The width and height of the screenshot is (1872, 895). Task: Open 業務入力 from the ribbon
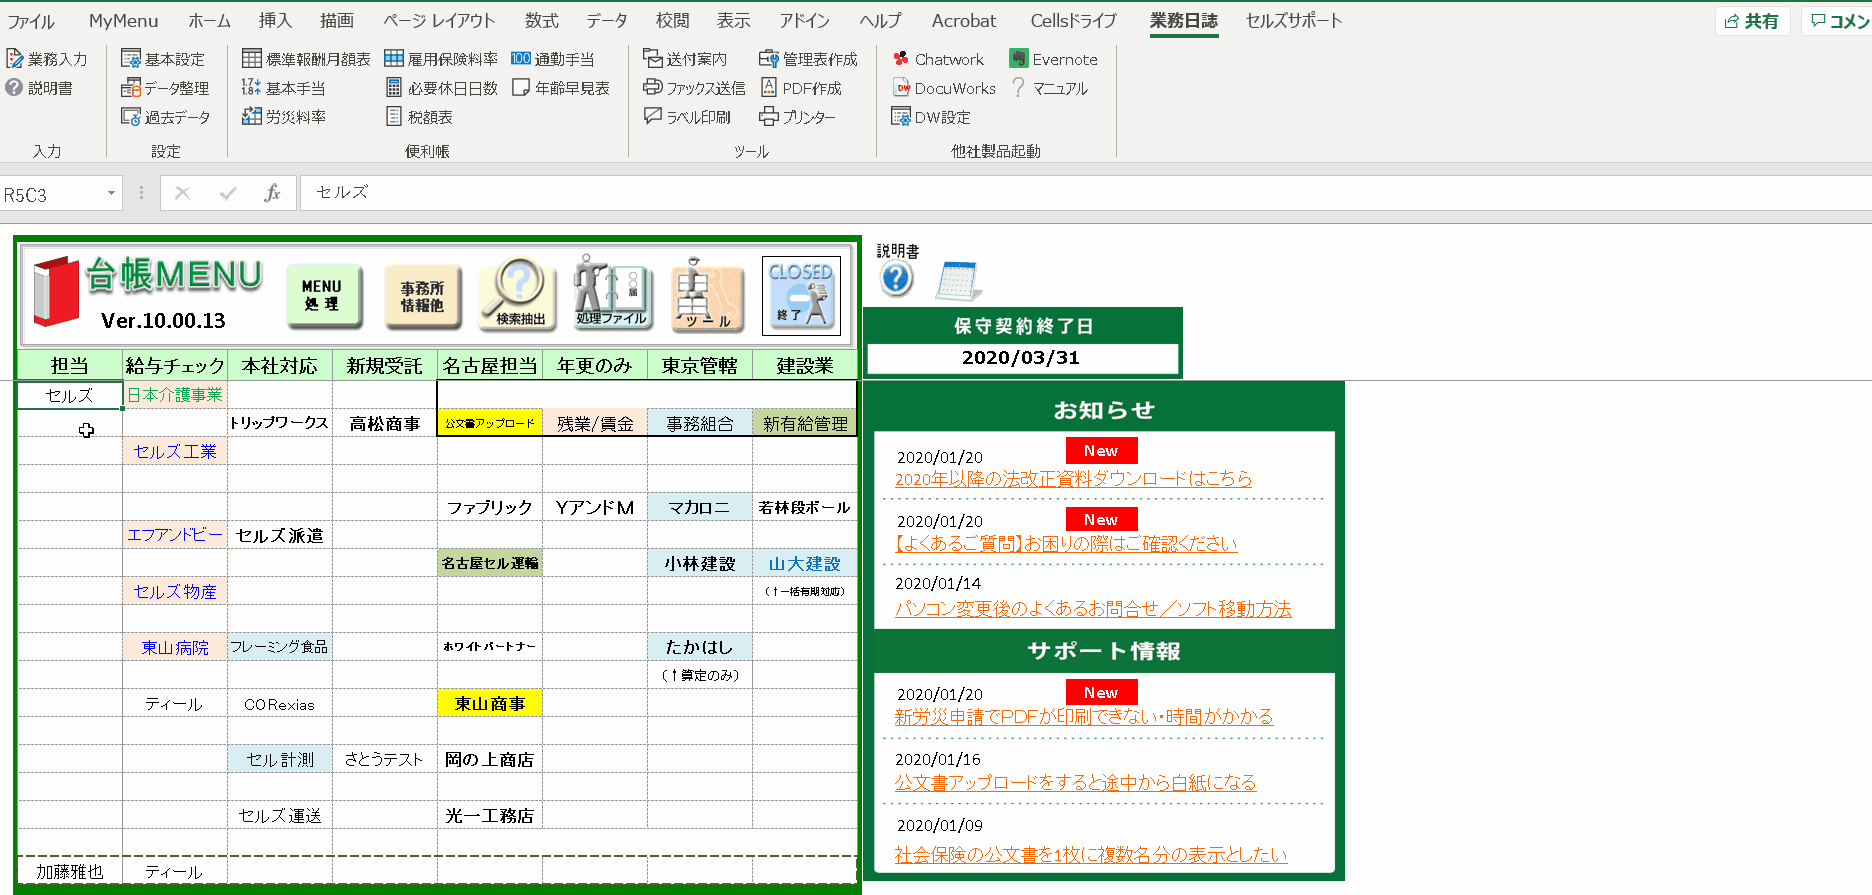[47, 59]
